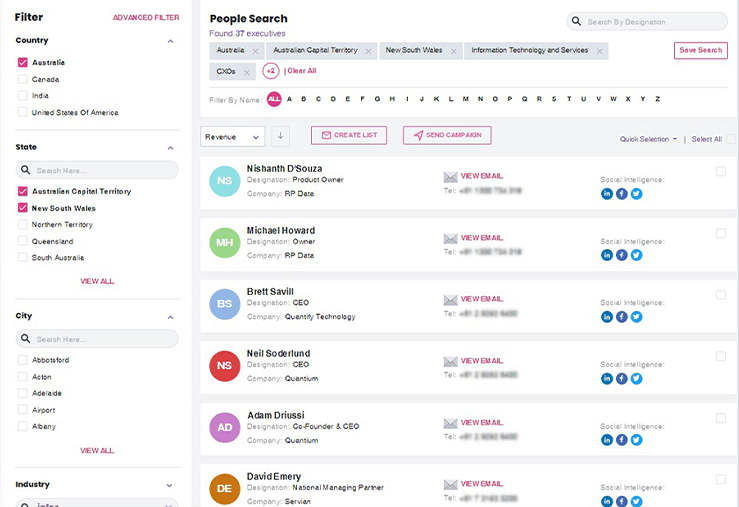Filter names by letter A
739x507 pixels.
pos(289,99)
